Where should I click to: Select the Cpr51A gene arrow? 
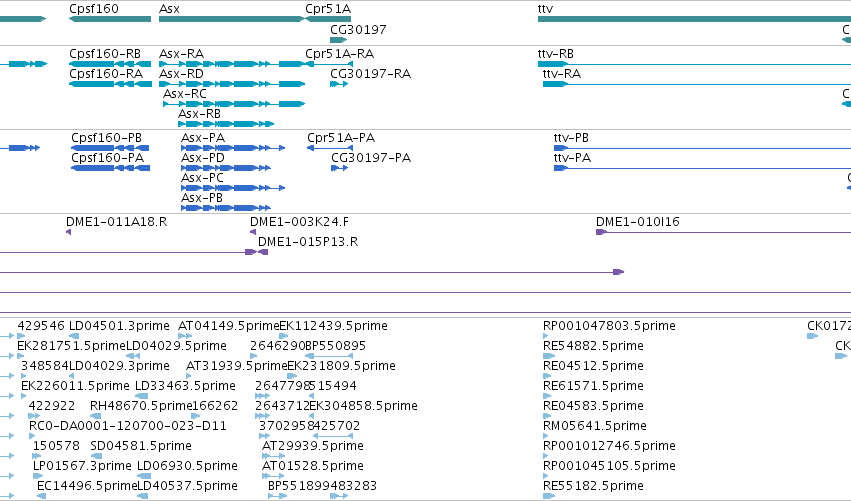(x=328, y=19)
